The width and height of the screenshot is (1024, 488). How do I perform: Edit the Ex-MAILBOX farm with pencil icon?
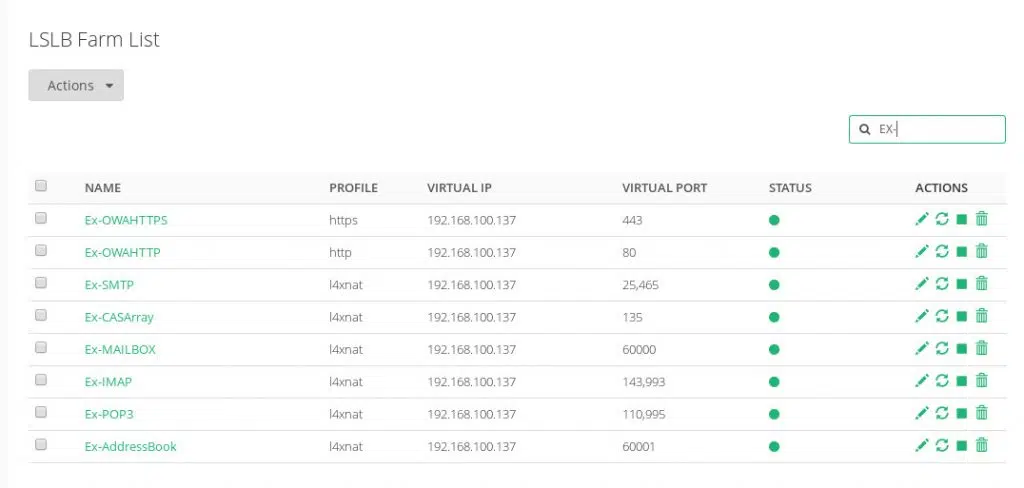click(922, 349)
